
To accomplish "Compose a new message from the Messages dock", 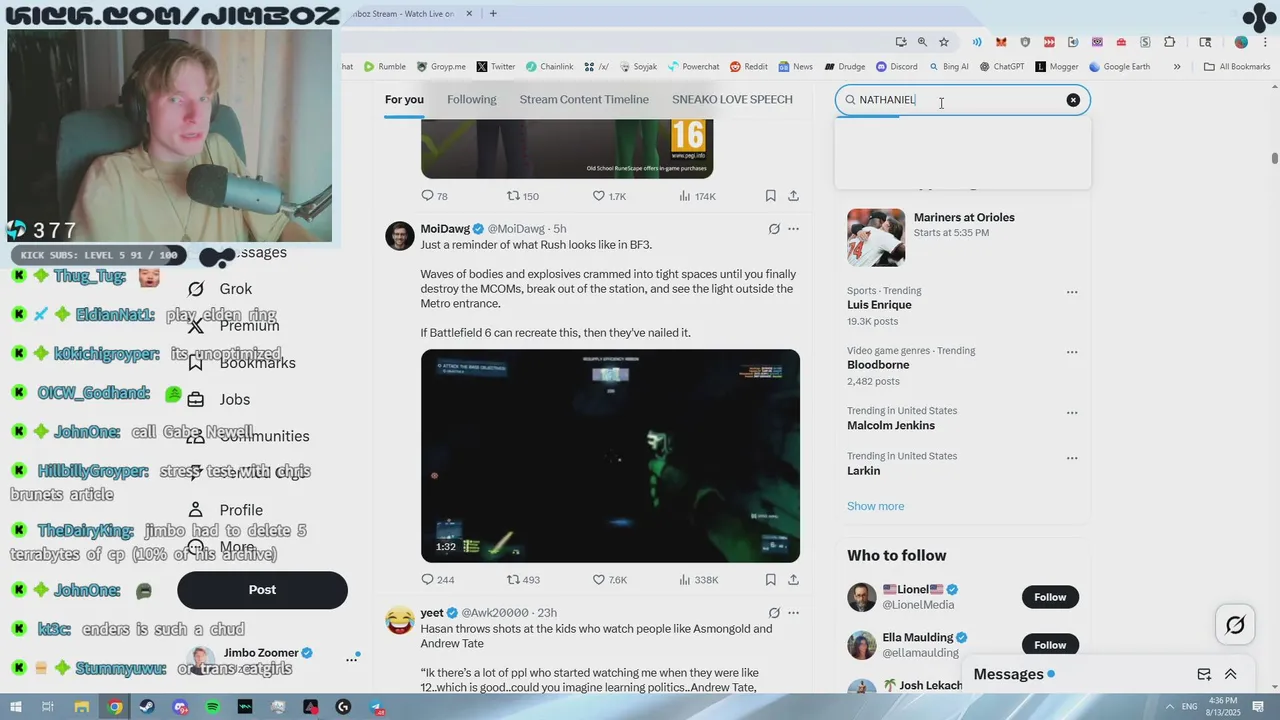I will 1204,674.
